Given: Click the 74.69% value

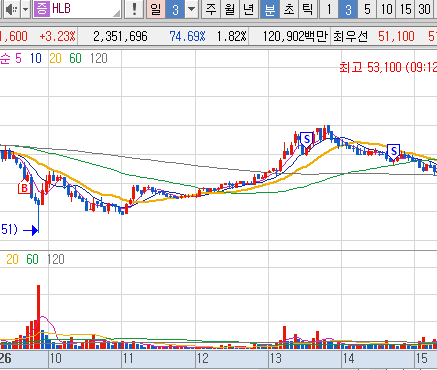Looking at the screenshot, I should [x=187, y=36].
